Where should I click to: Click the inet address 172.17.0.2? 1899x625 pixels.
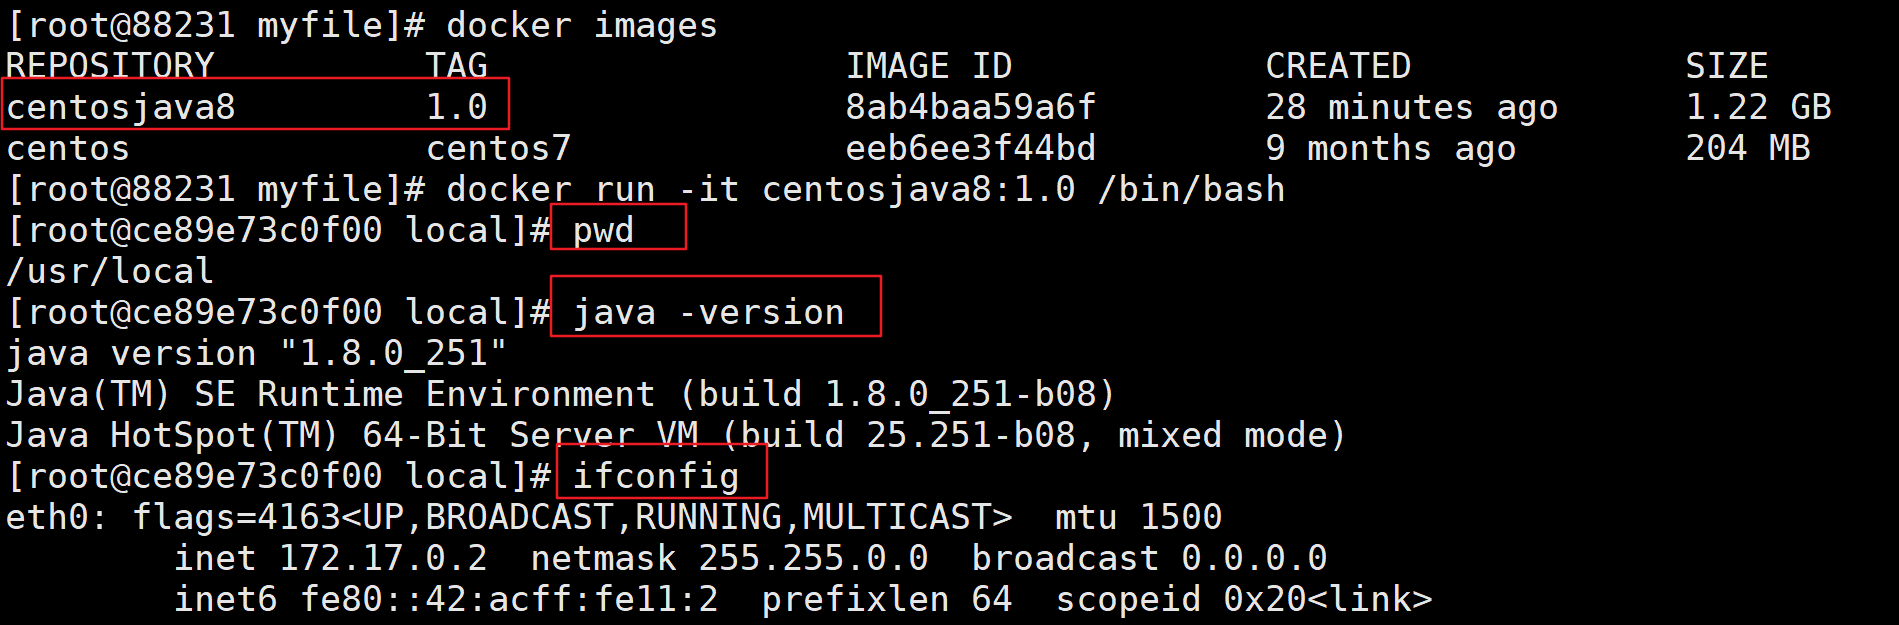click(x=383, y=558)
